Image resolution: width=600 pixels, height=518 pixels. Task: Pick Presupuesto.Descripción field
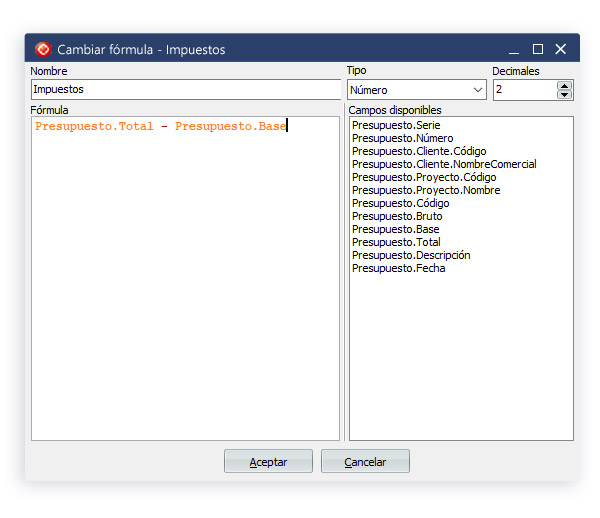coord(411,255)
